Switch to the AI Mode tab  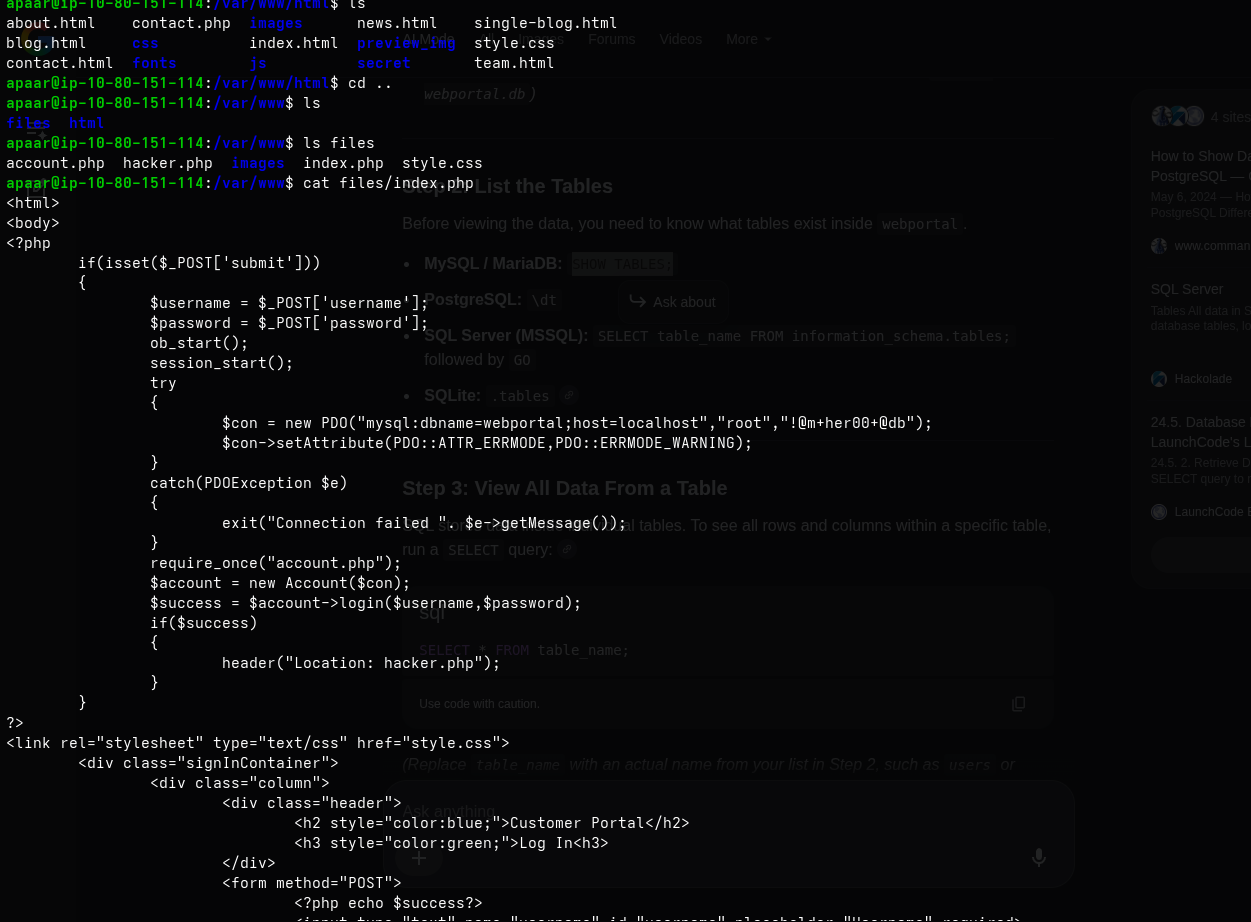pos(428,39)
